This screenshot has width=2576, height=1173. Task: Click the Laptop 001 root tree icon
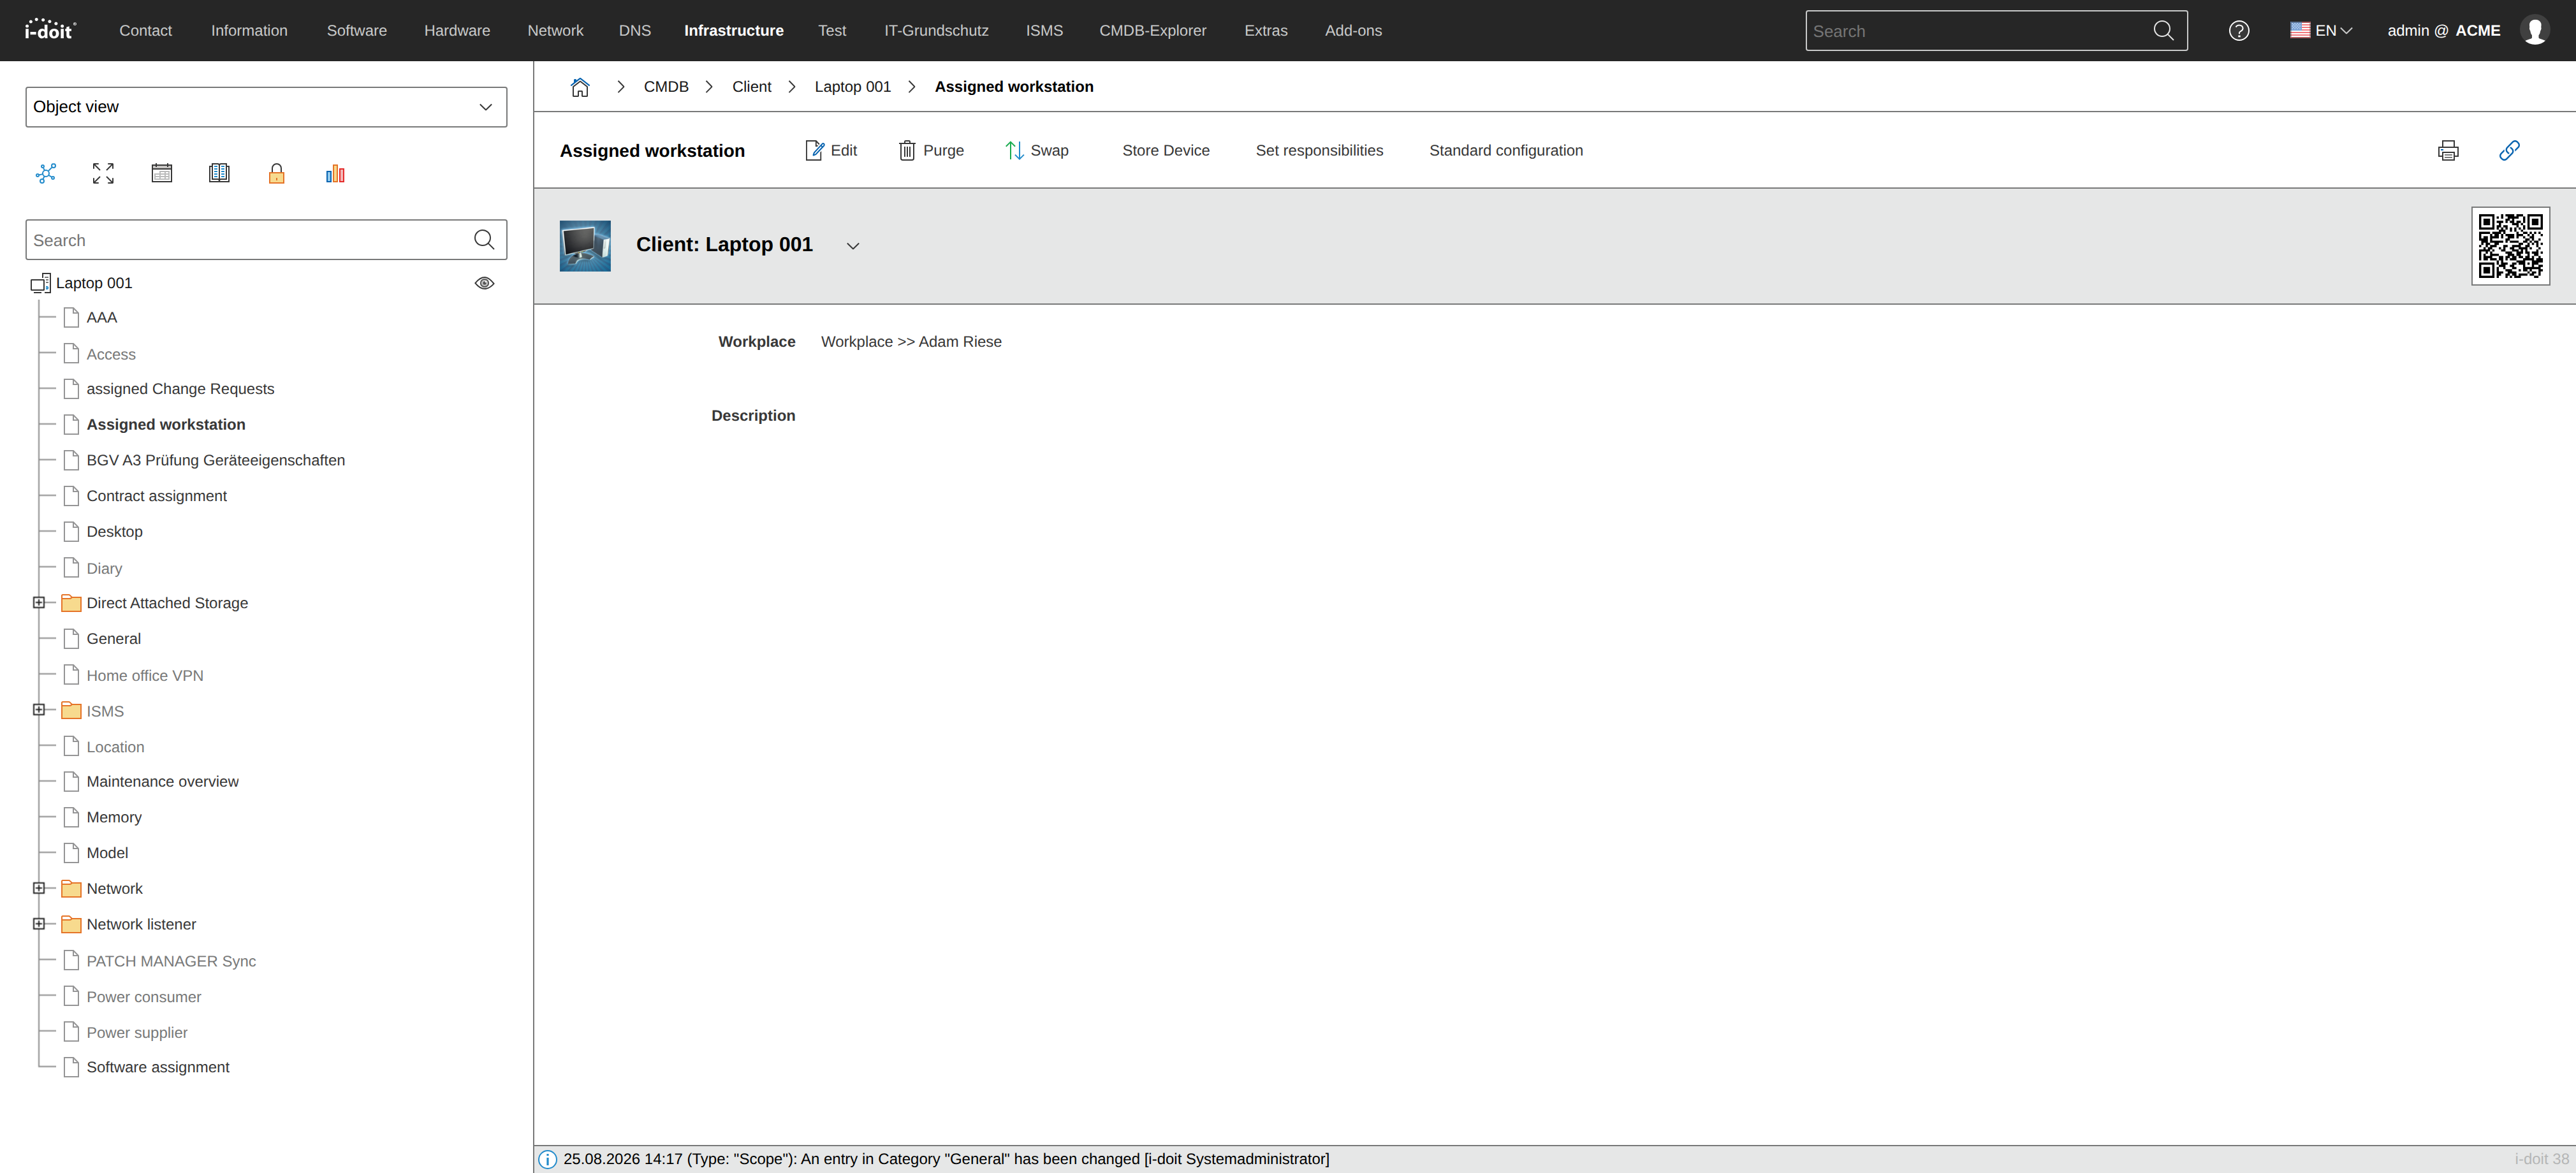click(41, 283)
